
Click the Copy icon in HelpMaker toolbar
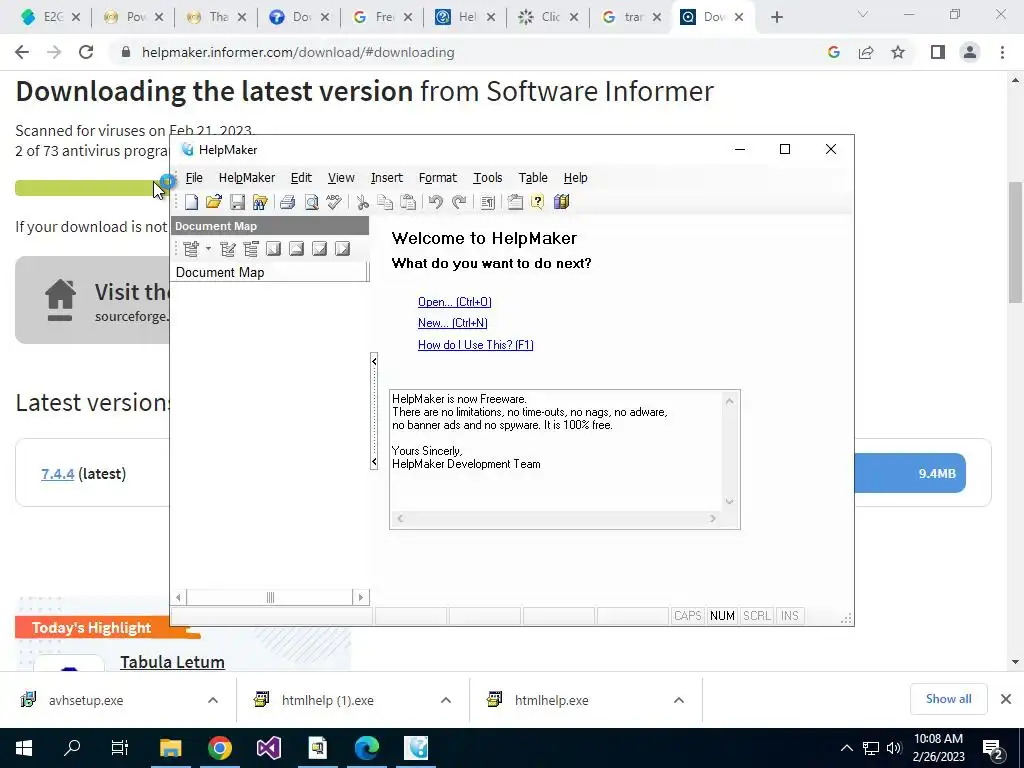(385, 202)
